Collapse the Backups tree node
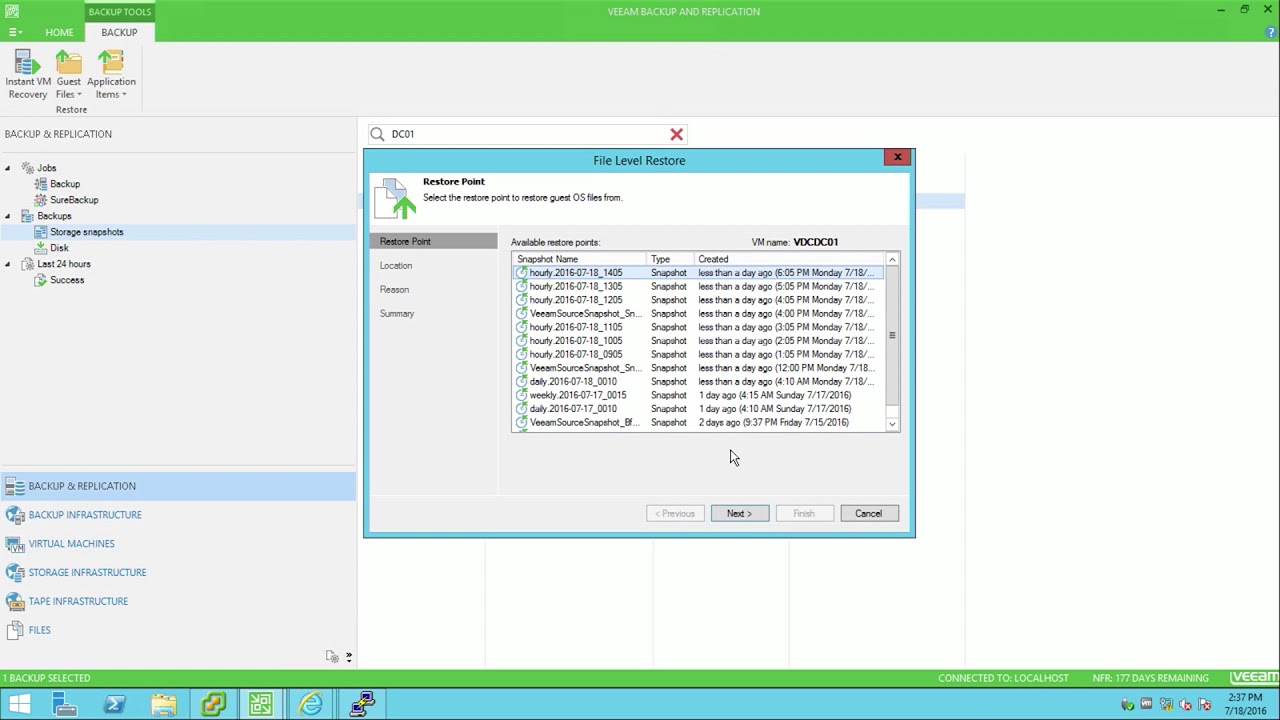The width and height of the screenshot is (1280, 720). pos(8,216)
